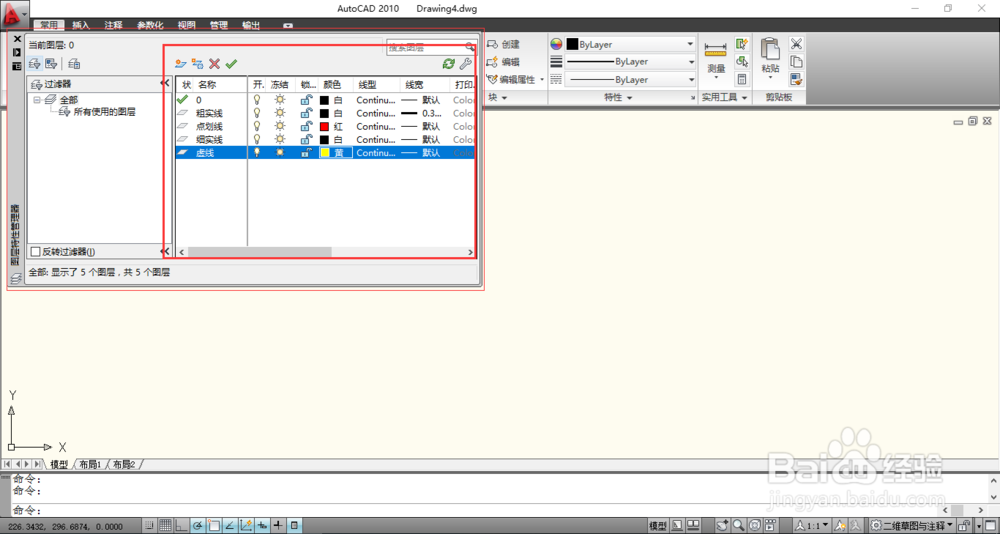Image resolution: width=1000 pixels, height=534 pixels.
Task: Toggle Grid Display in status bar
Action: coord(165,526)
